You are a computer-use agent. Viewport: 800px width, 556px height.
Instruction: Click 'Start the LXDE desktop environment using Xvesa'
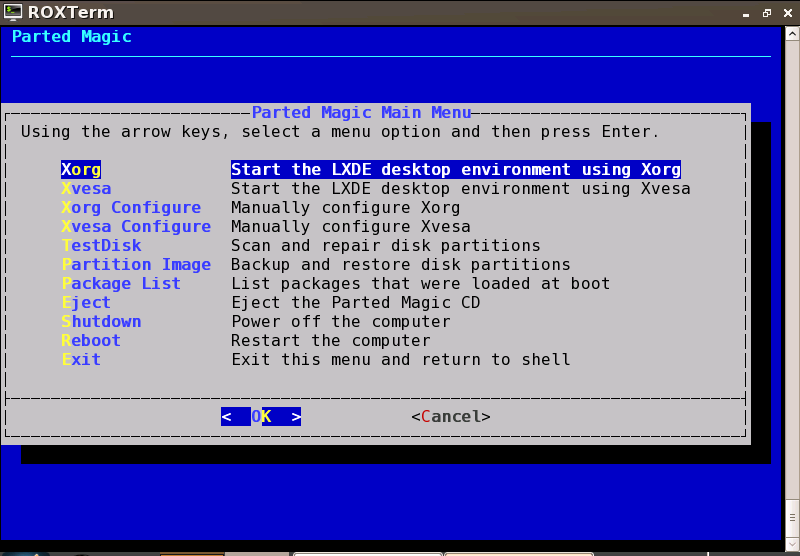[460, 189]
